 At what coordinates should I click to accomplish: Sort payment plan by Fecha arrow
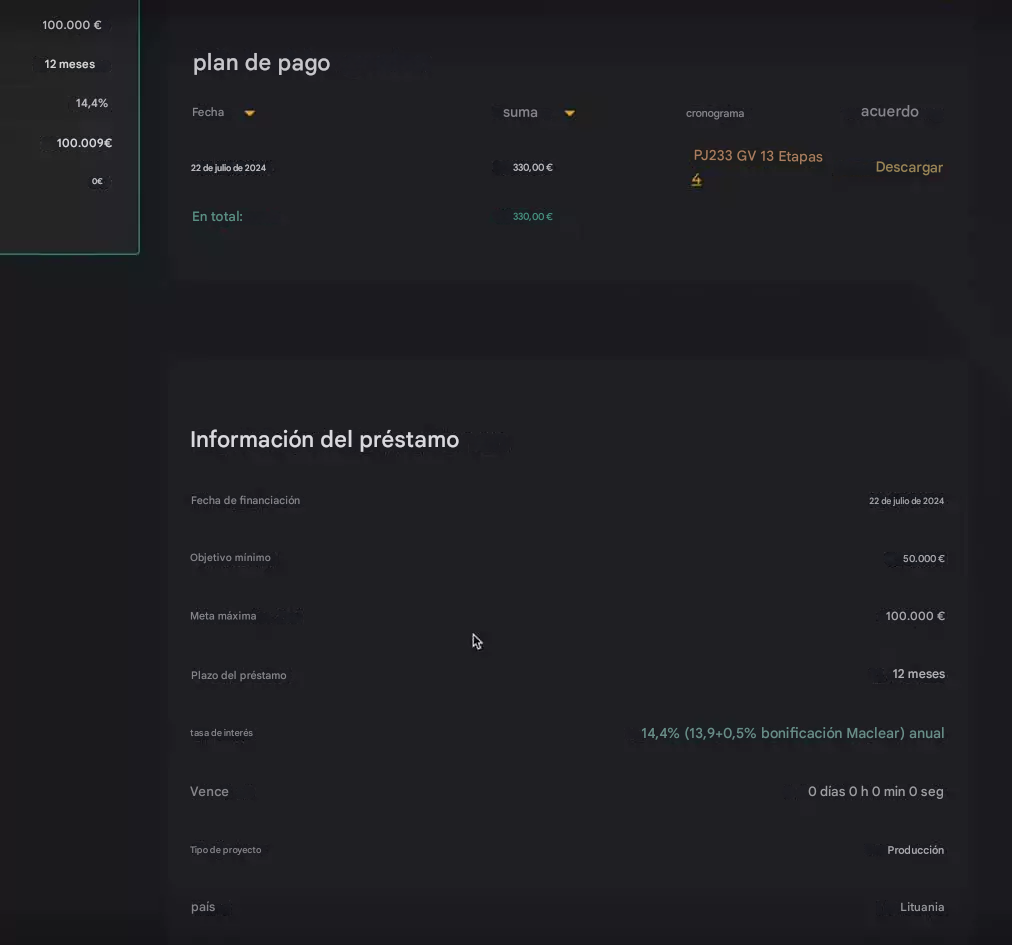[x=250, y=113]
